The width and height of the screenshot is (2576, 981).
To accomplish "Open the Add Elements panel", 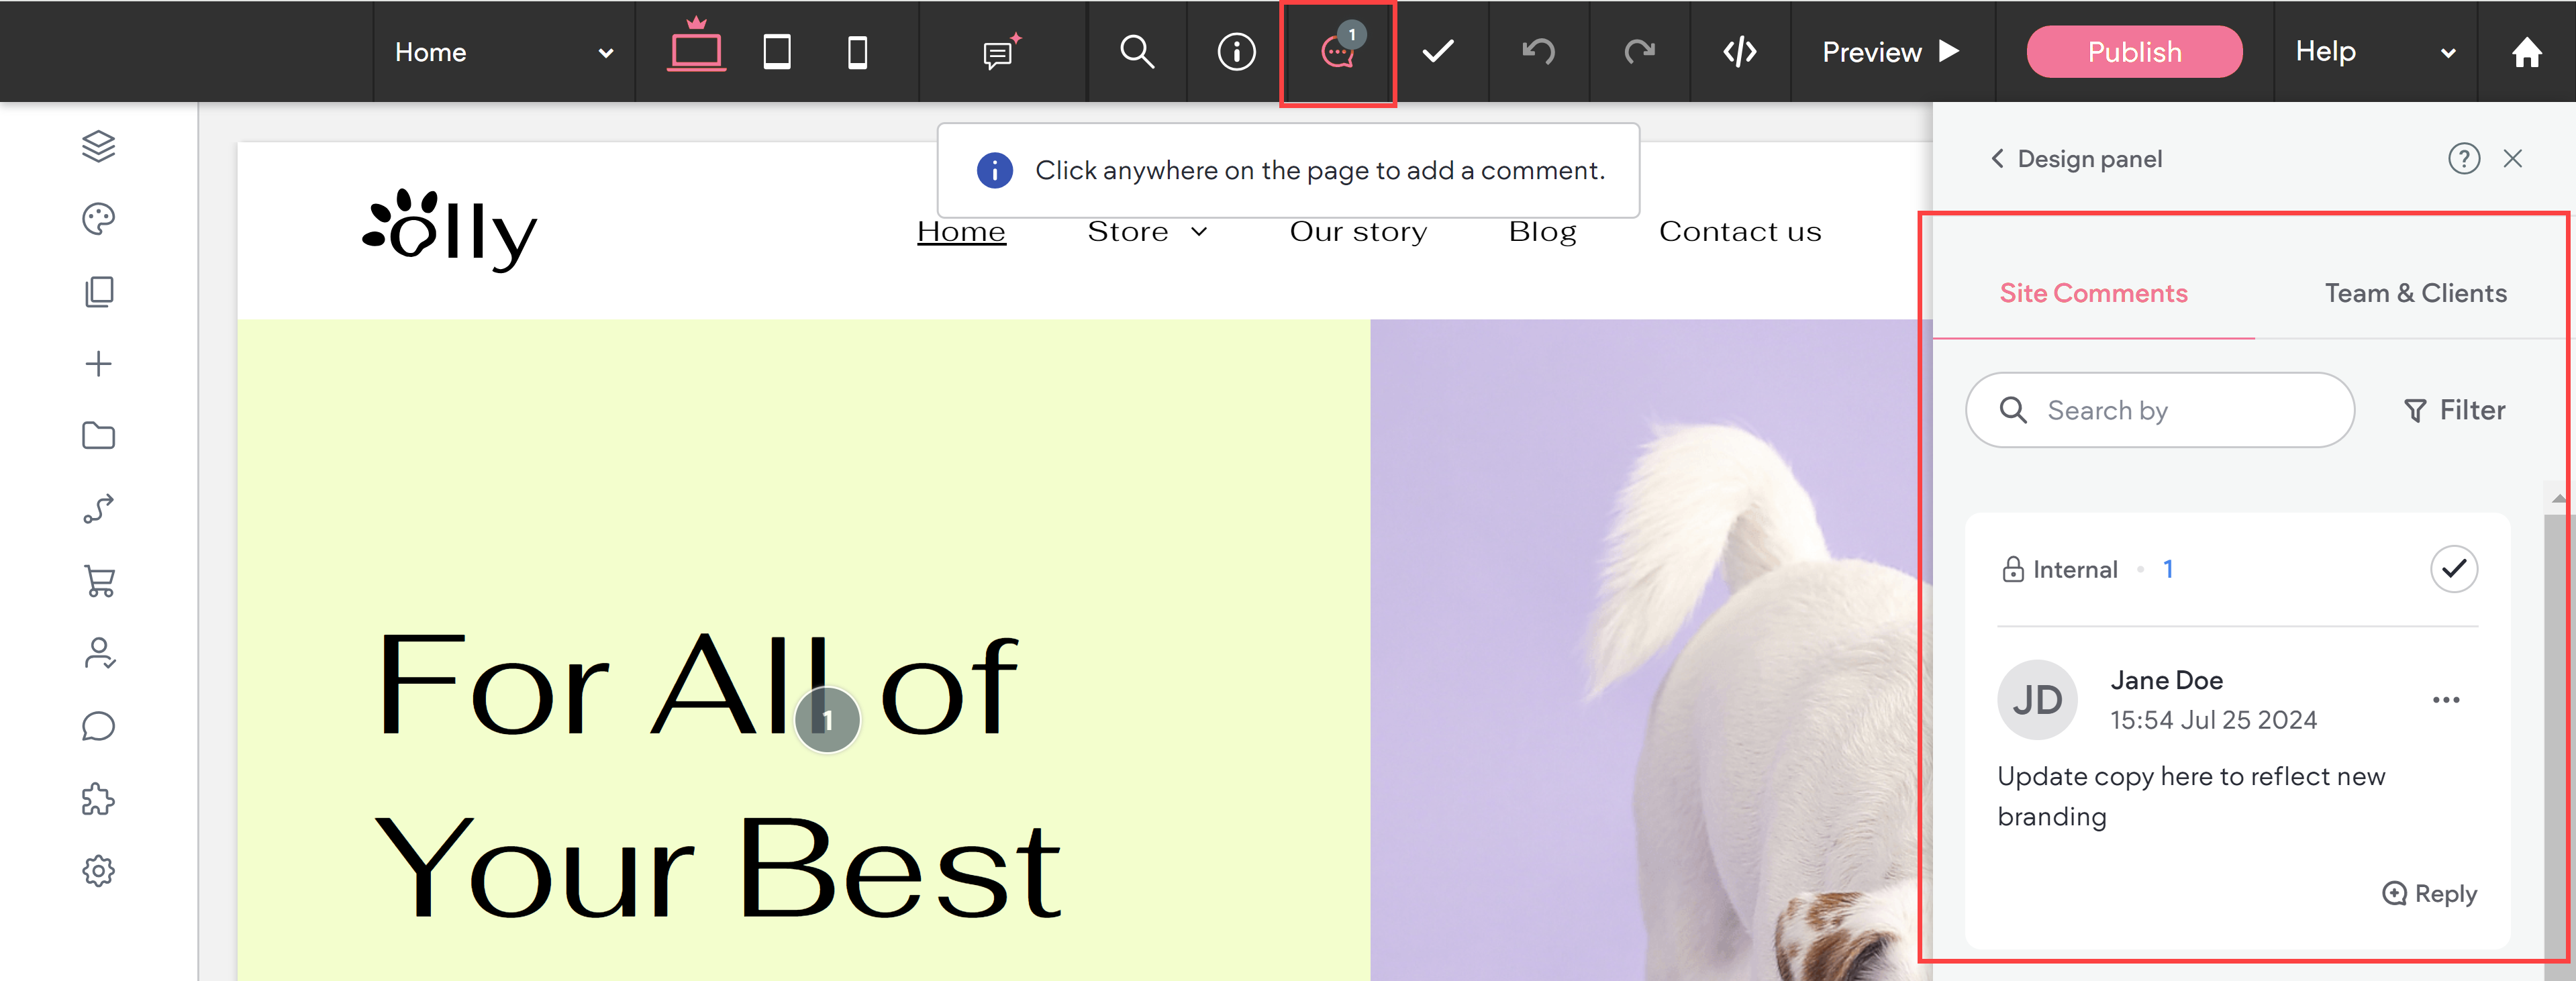I will [98, 363].
